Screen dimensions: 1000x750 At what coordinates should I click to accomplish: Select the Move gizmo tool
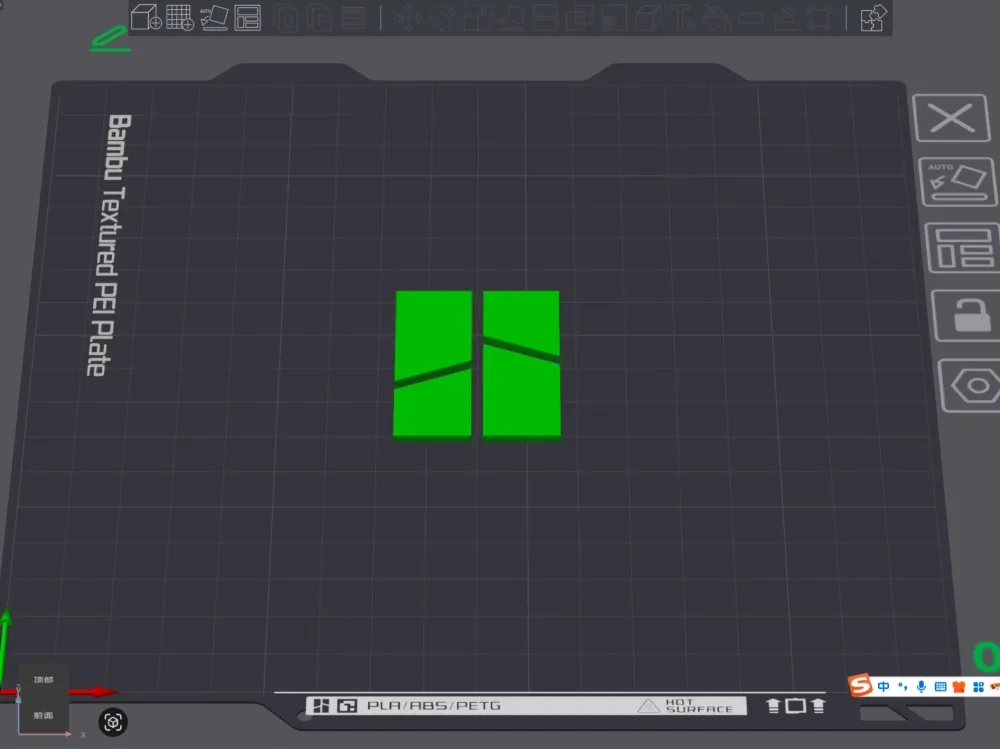(408, 18)
